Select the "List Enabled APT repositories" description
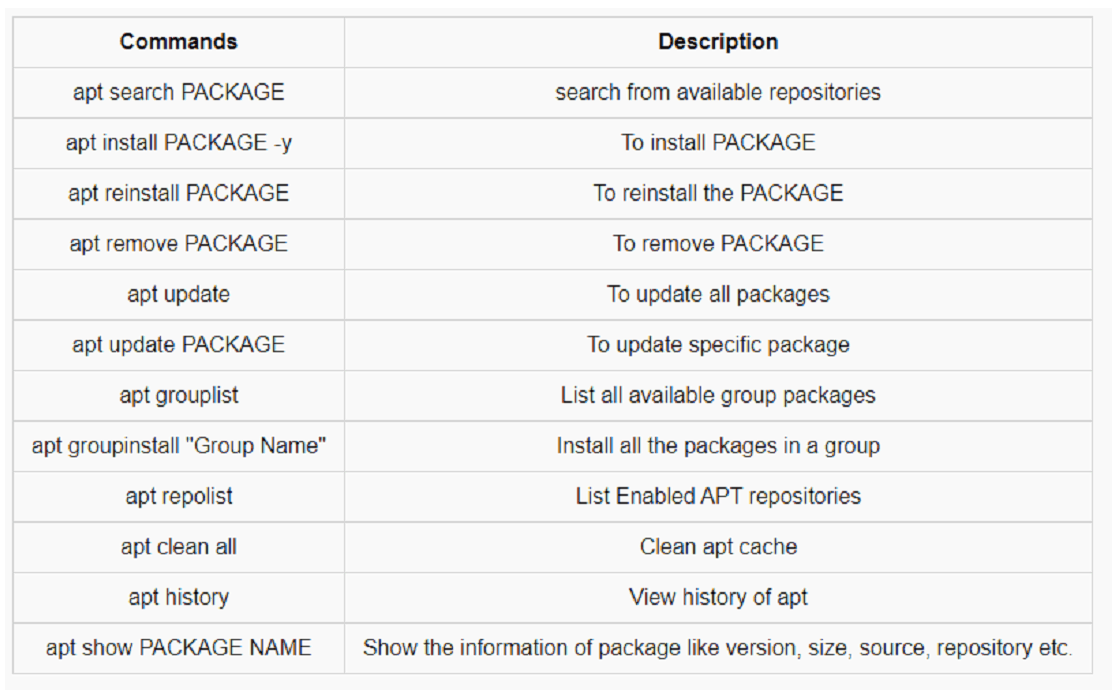1112x690 pixels. point(718,496)
